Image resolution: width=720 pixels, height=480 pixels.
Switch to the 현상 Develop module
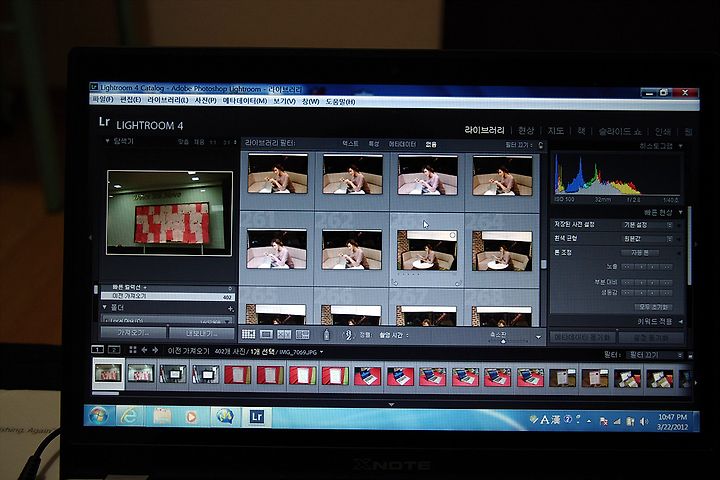(x=526, y=130)
